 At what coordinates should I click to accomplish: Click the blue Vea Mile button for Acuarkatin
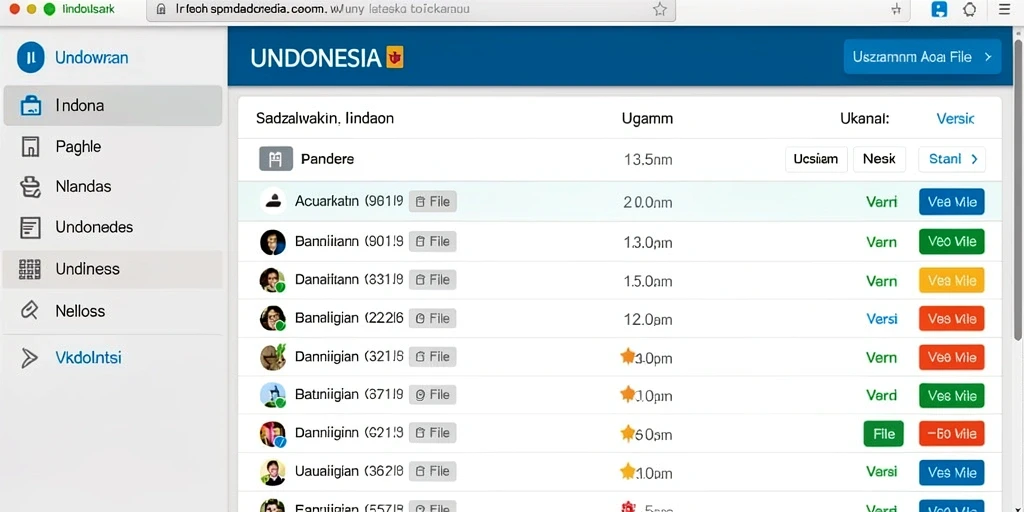pos(952,202)
